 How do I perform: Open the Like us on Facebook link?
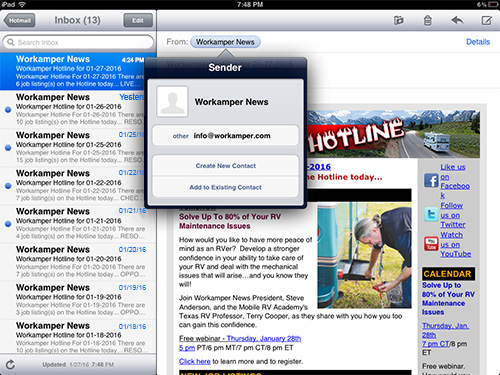coord(455,181)
